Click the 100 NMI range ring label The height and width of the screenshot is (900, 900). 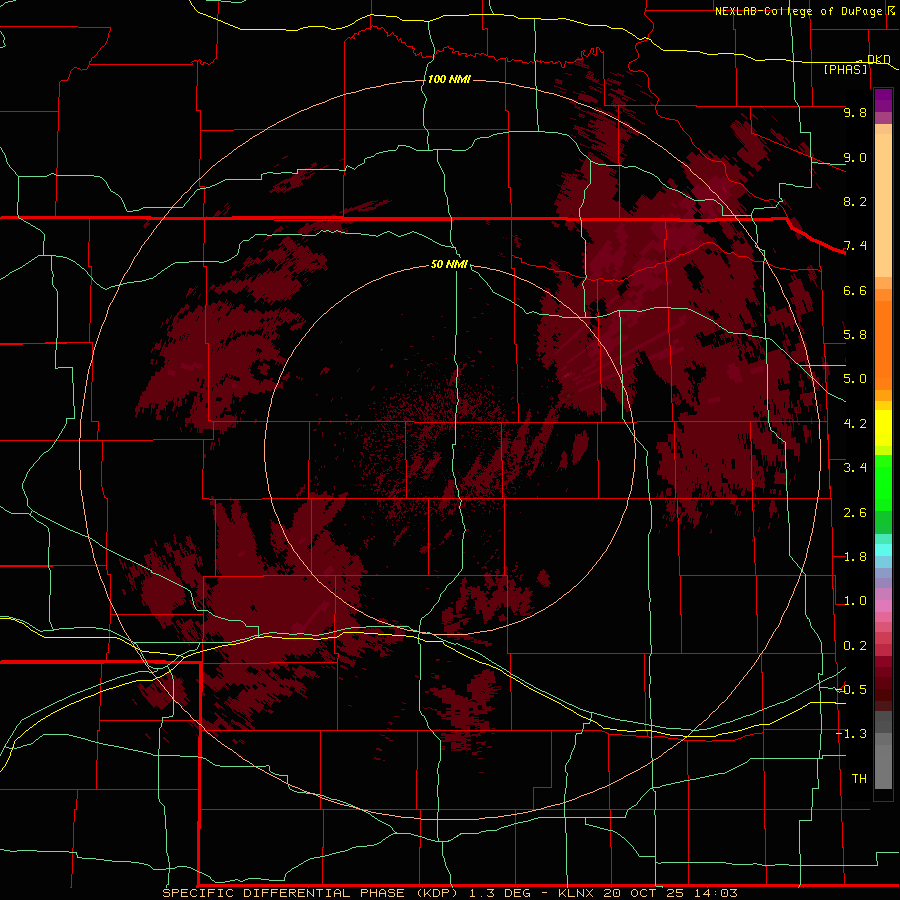click(x=449, y=79)
